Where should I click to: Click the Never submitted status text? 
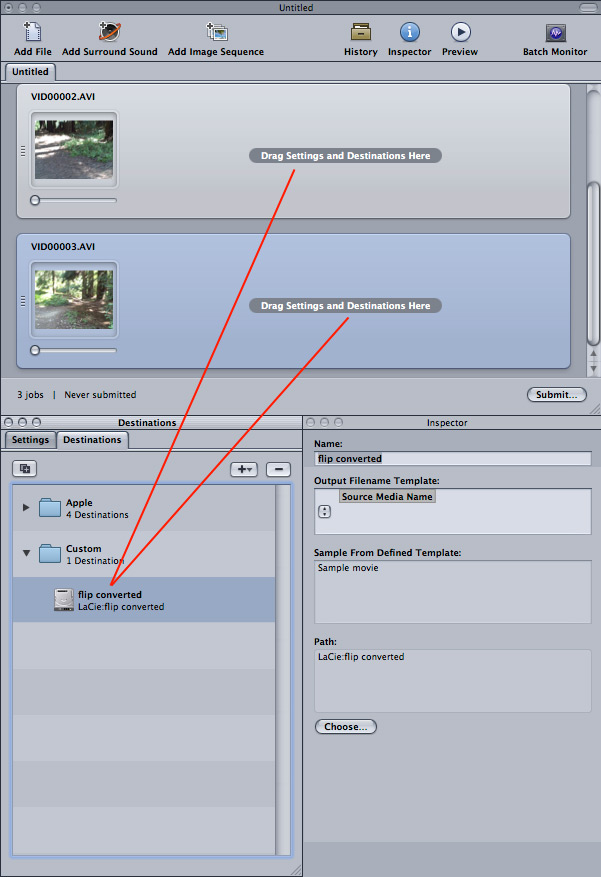100,394
